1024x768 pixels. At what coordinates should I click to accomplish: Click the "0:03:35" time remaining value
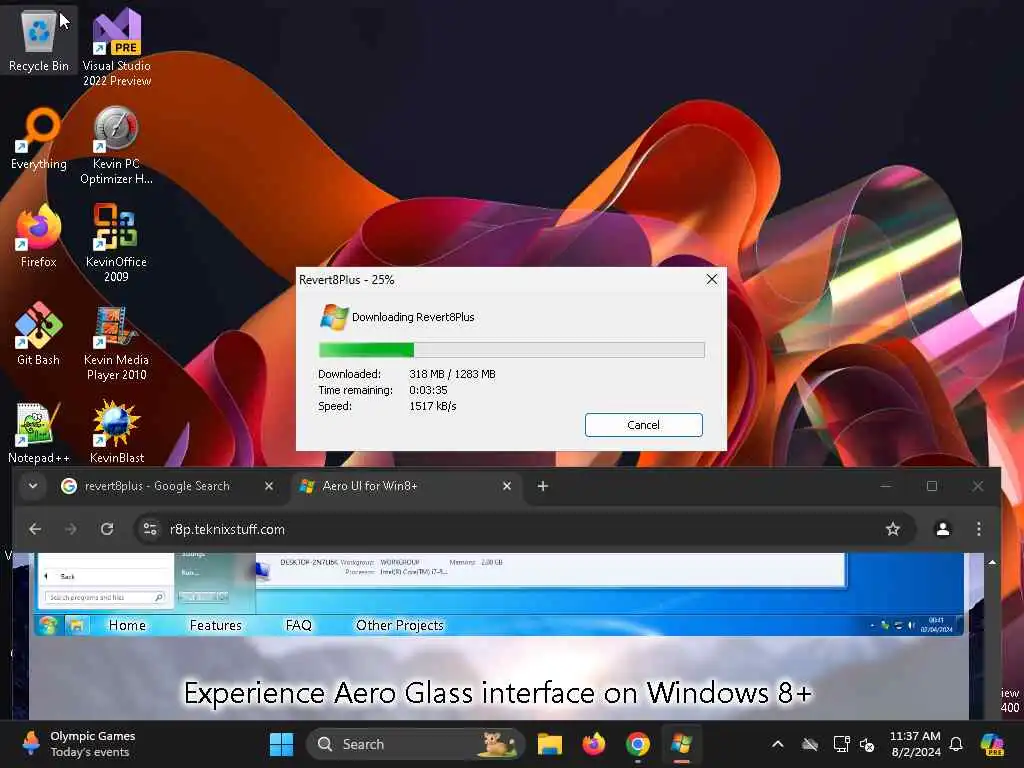pyautogui.click(x=428, y=391)
